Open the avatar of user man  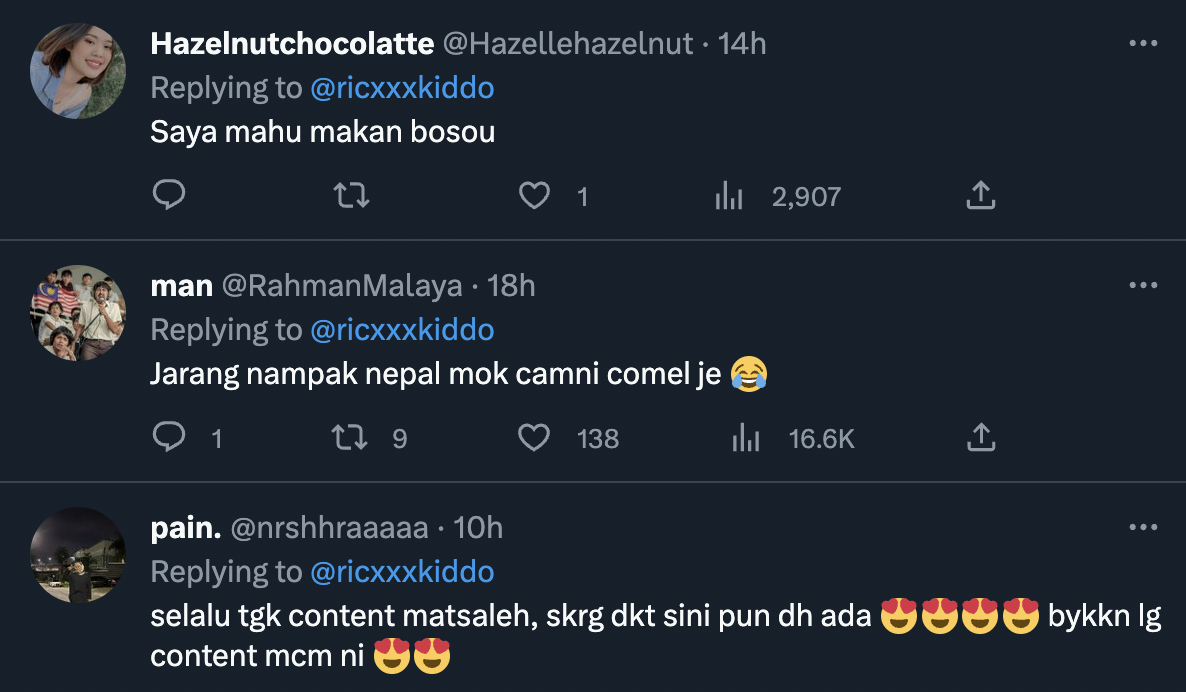click(78, 313)
